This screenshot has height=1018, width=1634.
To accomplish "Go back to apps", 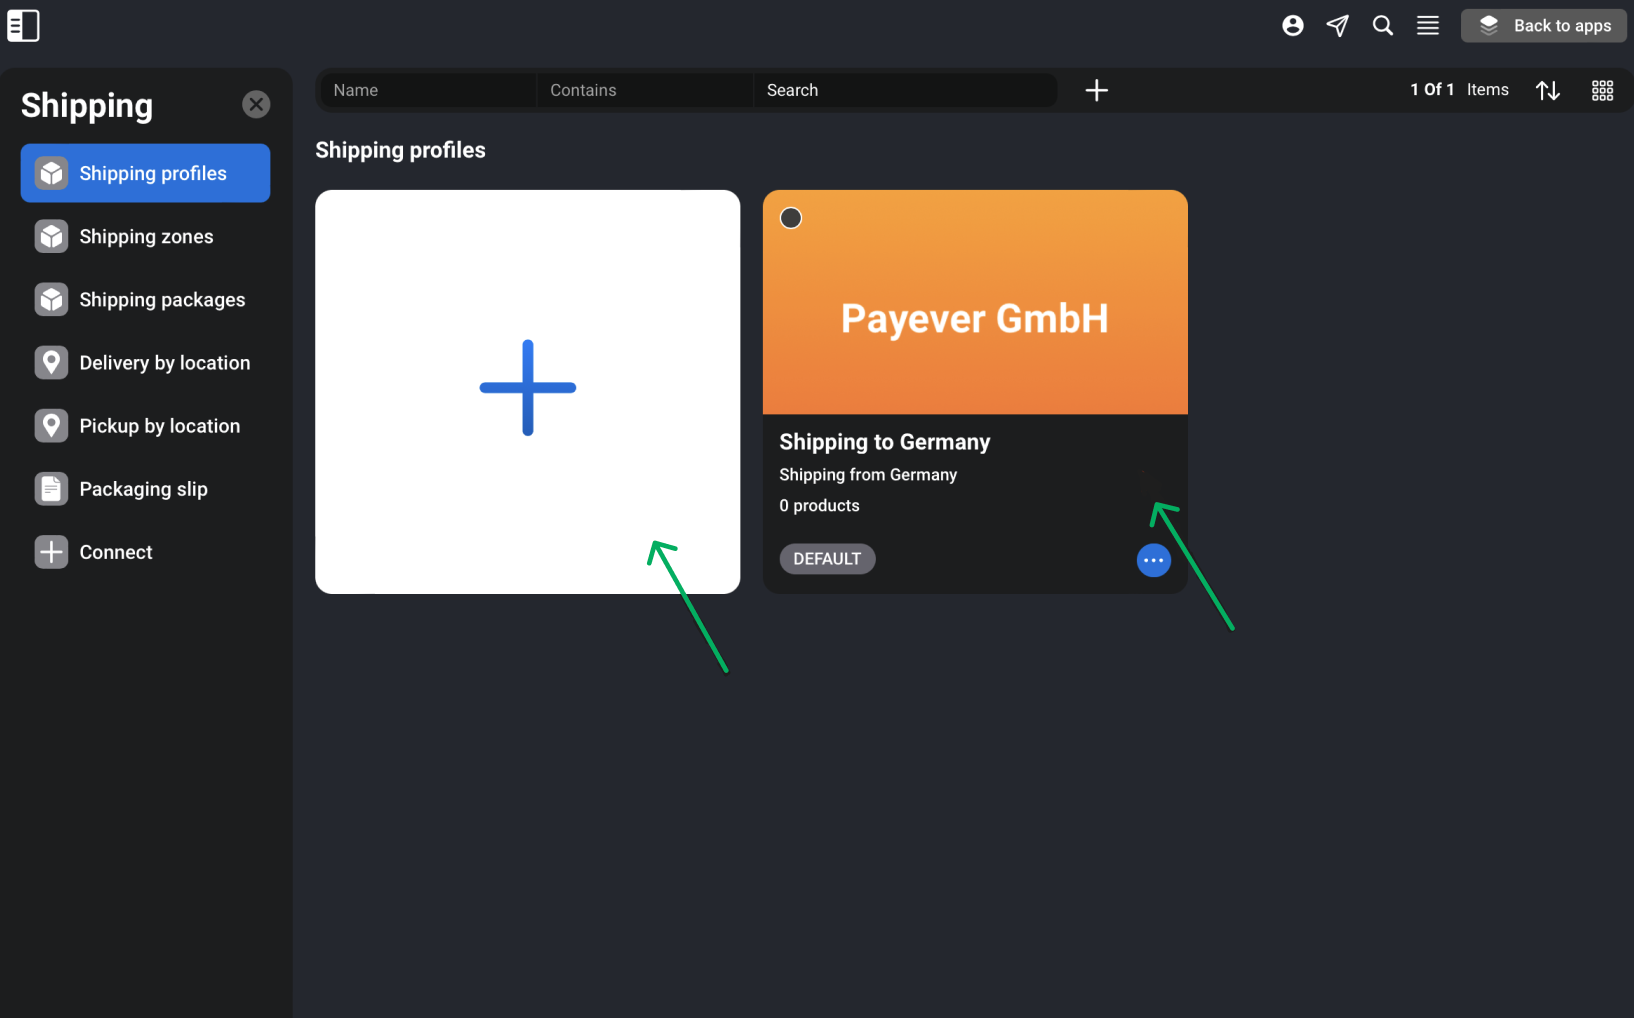I will pos(1544,26).
